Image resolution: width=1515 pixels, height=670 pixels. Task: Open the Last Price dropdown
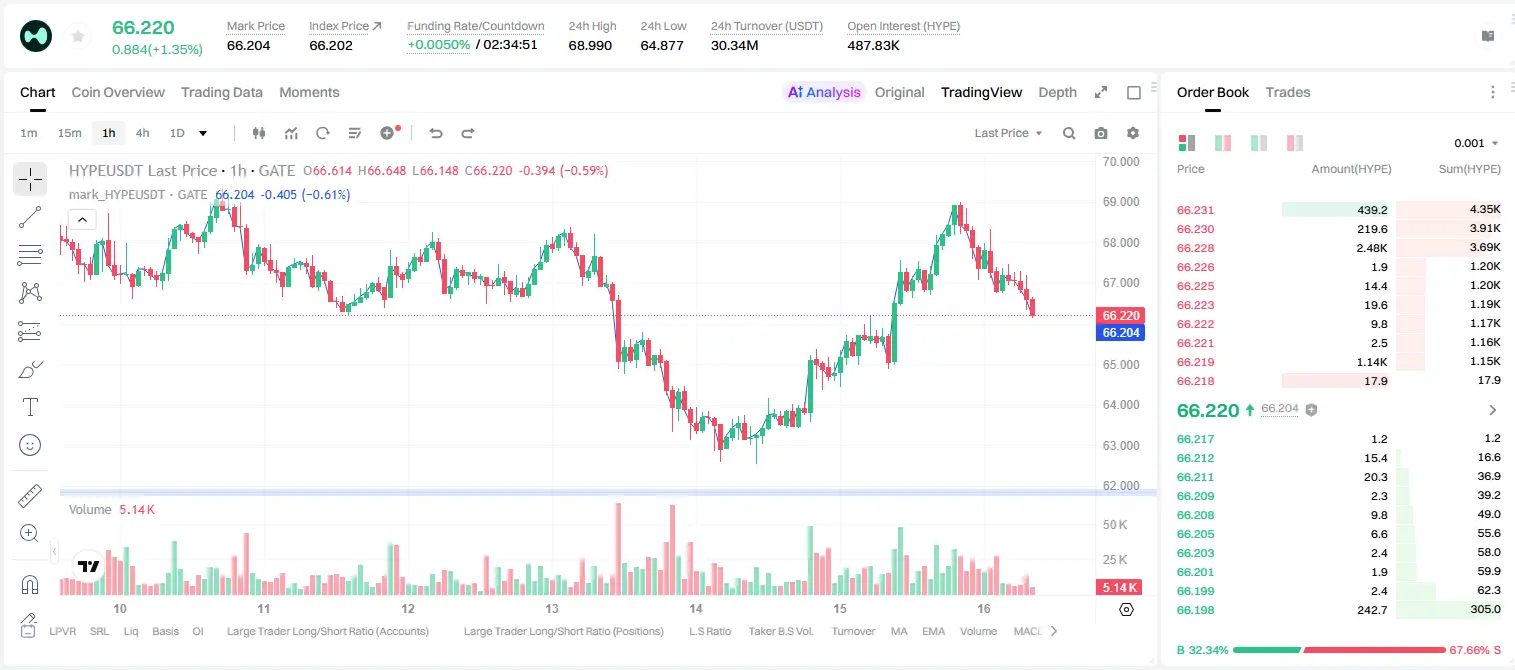pos(1008,133)
